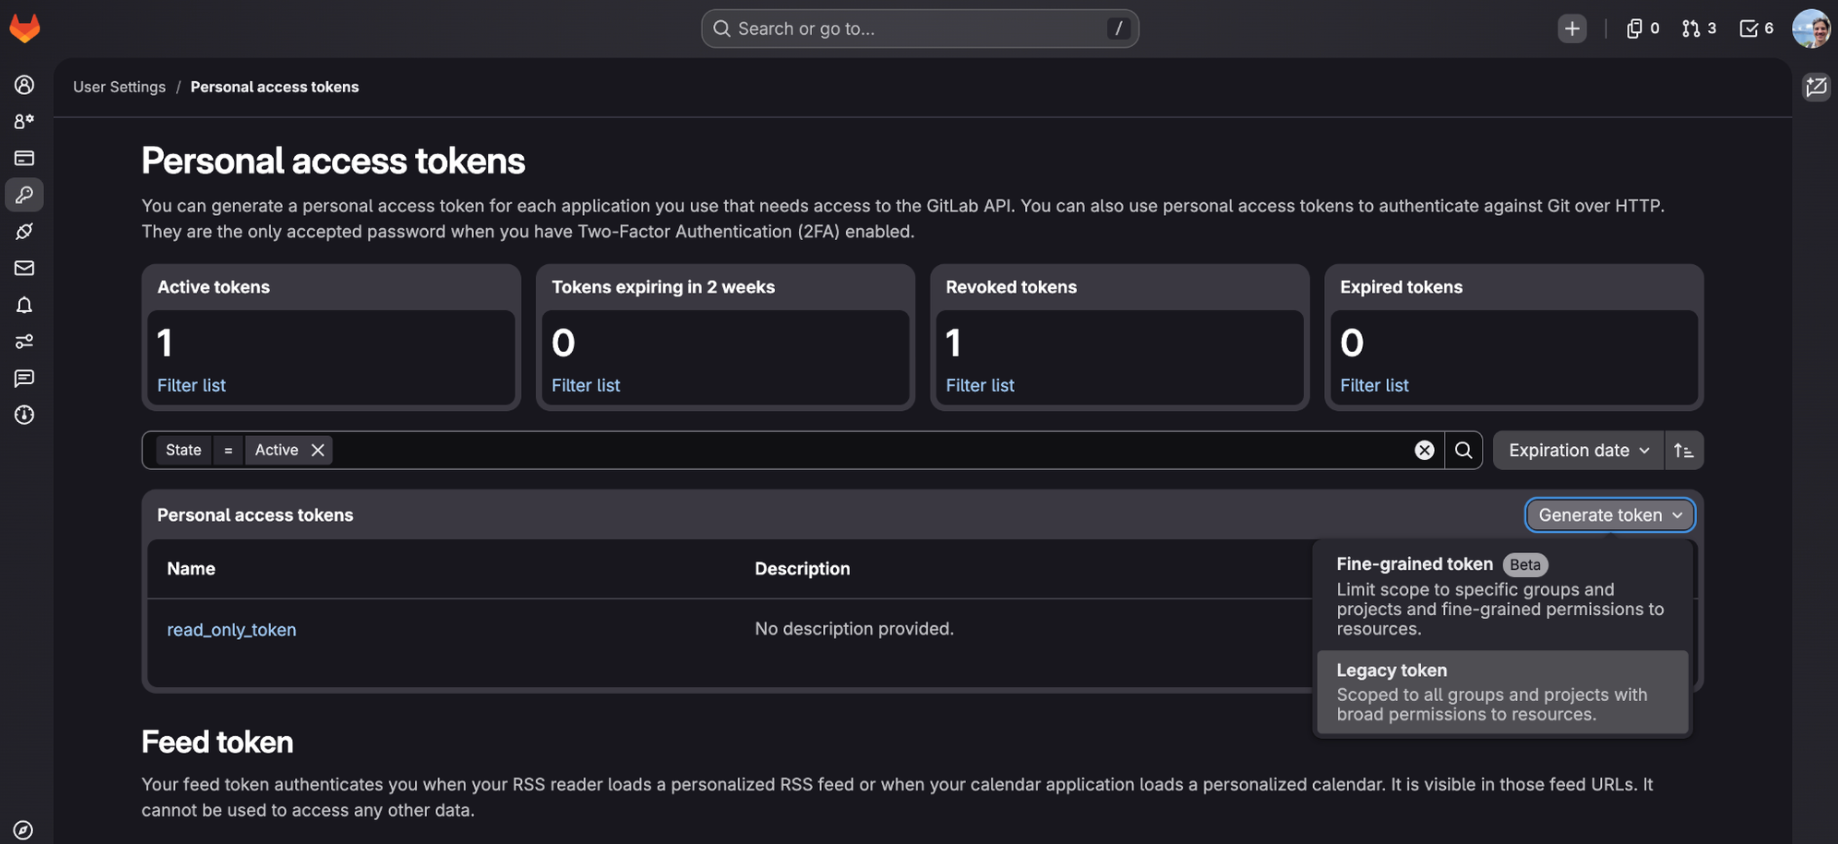Click Filter list under Expired tokens
This screenshot has height=844, width=1838.
pyautogui.click(x=1374, y=385)
